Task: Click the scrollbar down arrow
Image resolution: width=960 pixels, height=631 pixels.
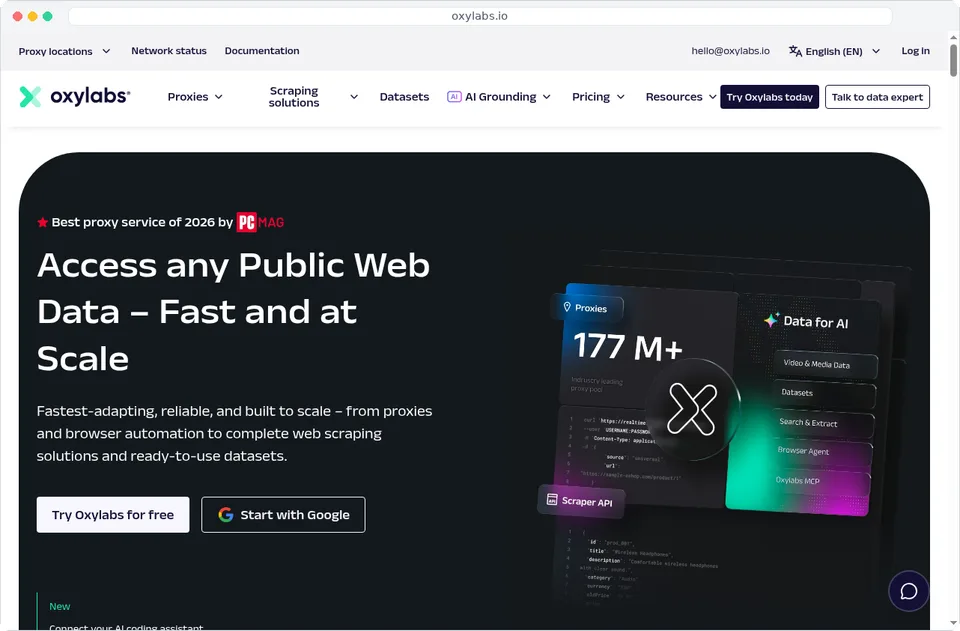Action: tap(953, 623)
